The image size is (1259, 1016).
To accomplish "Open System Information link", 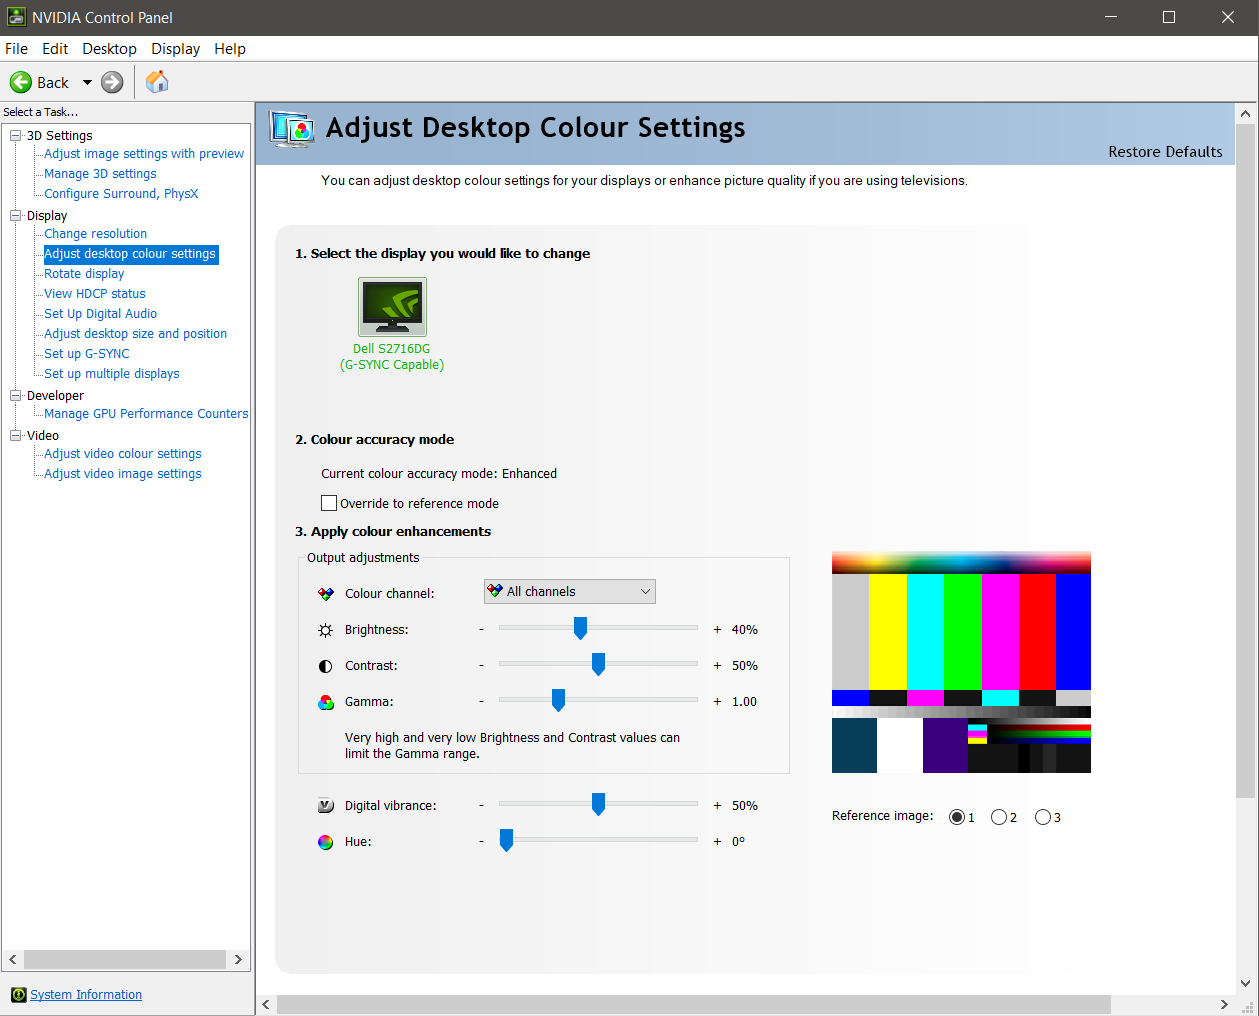I will (86, 995).
